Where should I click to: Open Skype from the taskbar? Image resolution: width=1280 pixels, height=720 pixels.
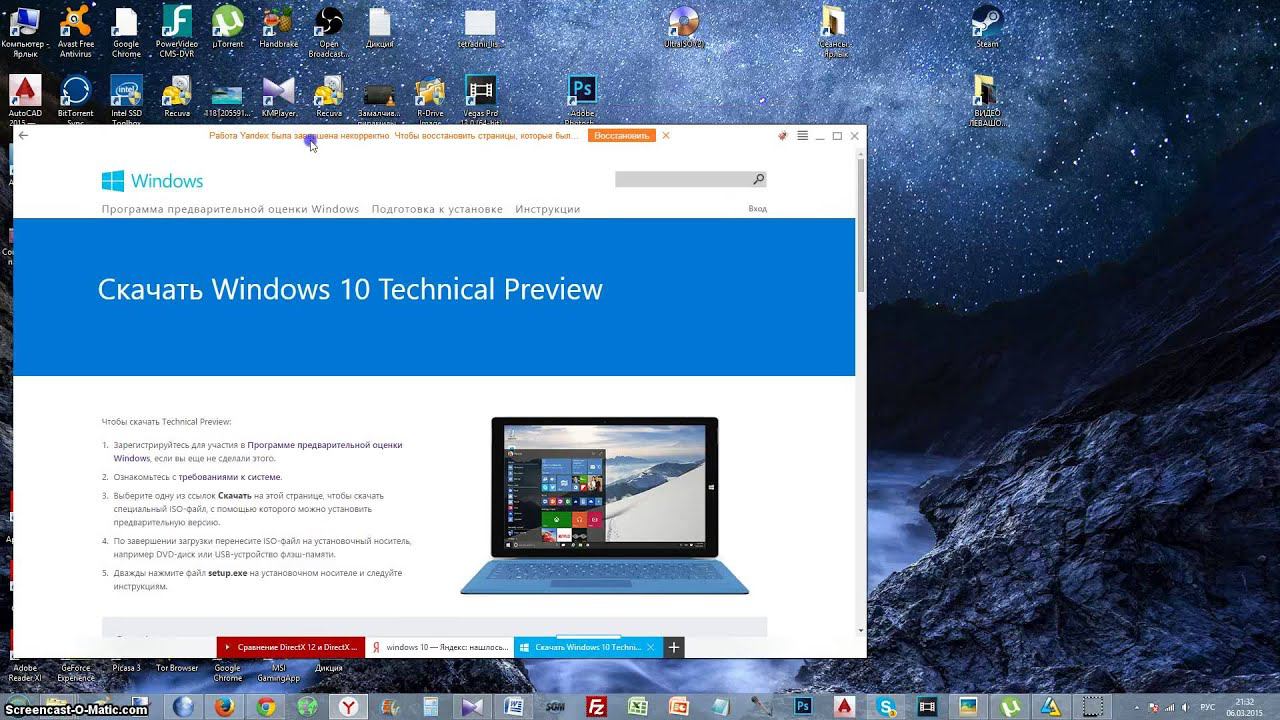coord(886,706)
